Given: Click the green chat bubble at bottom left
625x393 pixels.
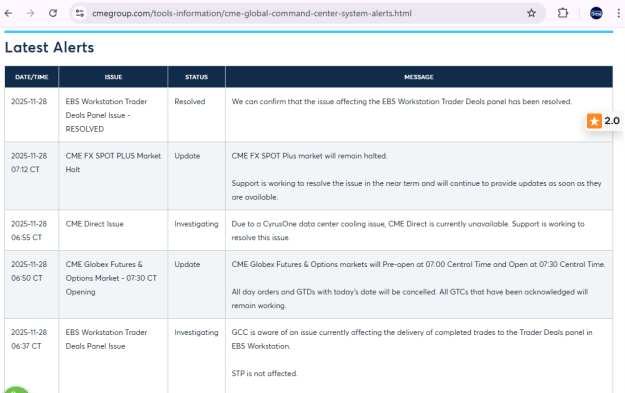Looking at the screenshot, I should tap(16, 390).
